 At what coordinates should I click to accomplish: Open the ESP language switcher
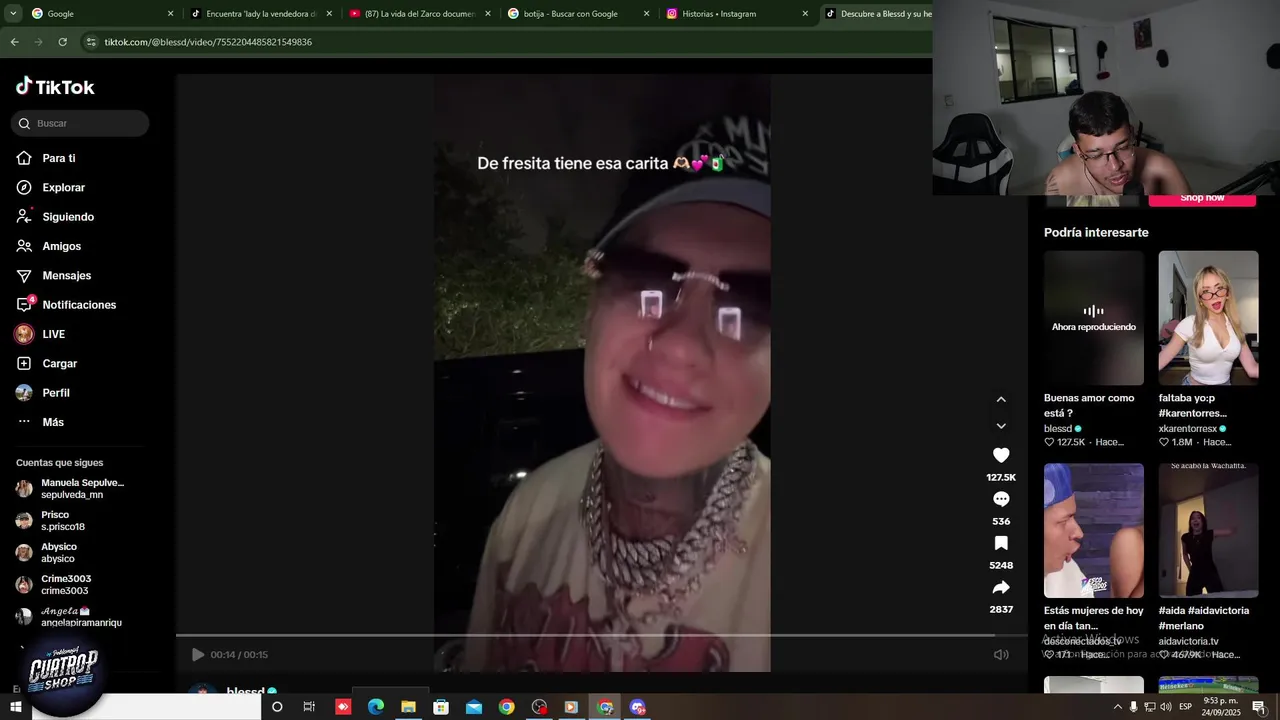1185,707
